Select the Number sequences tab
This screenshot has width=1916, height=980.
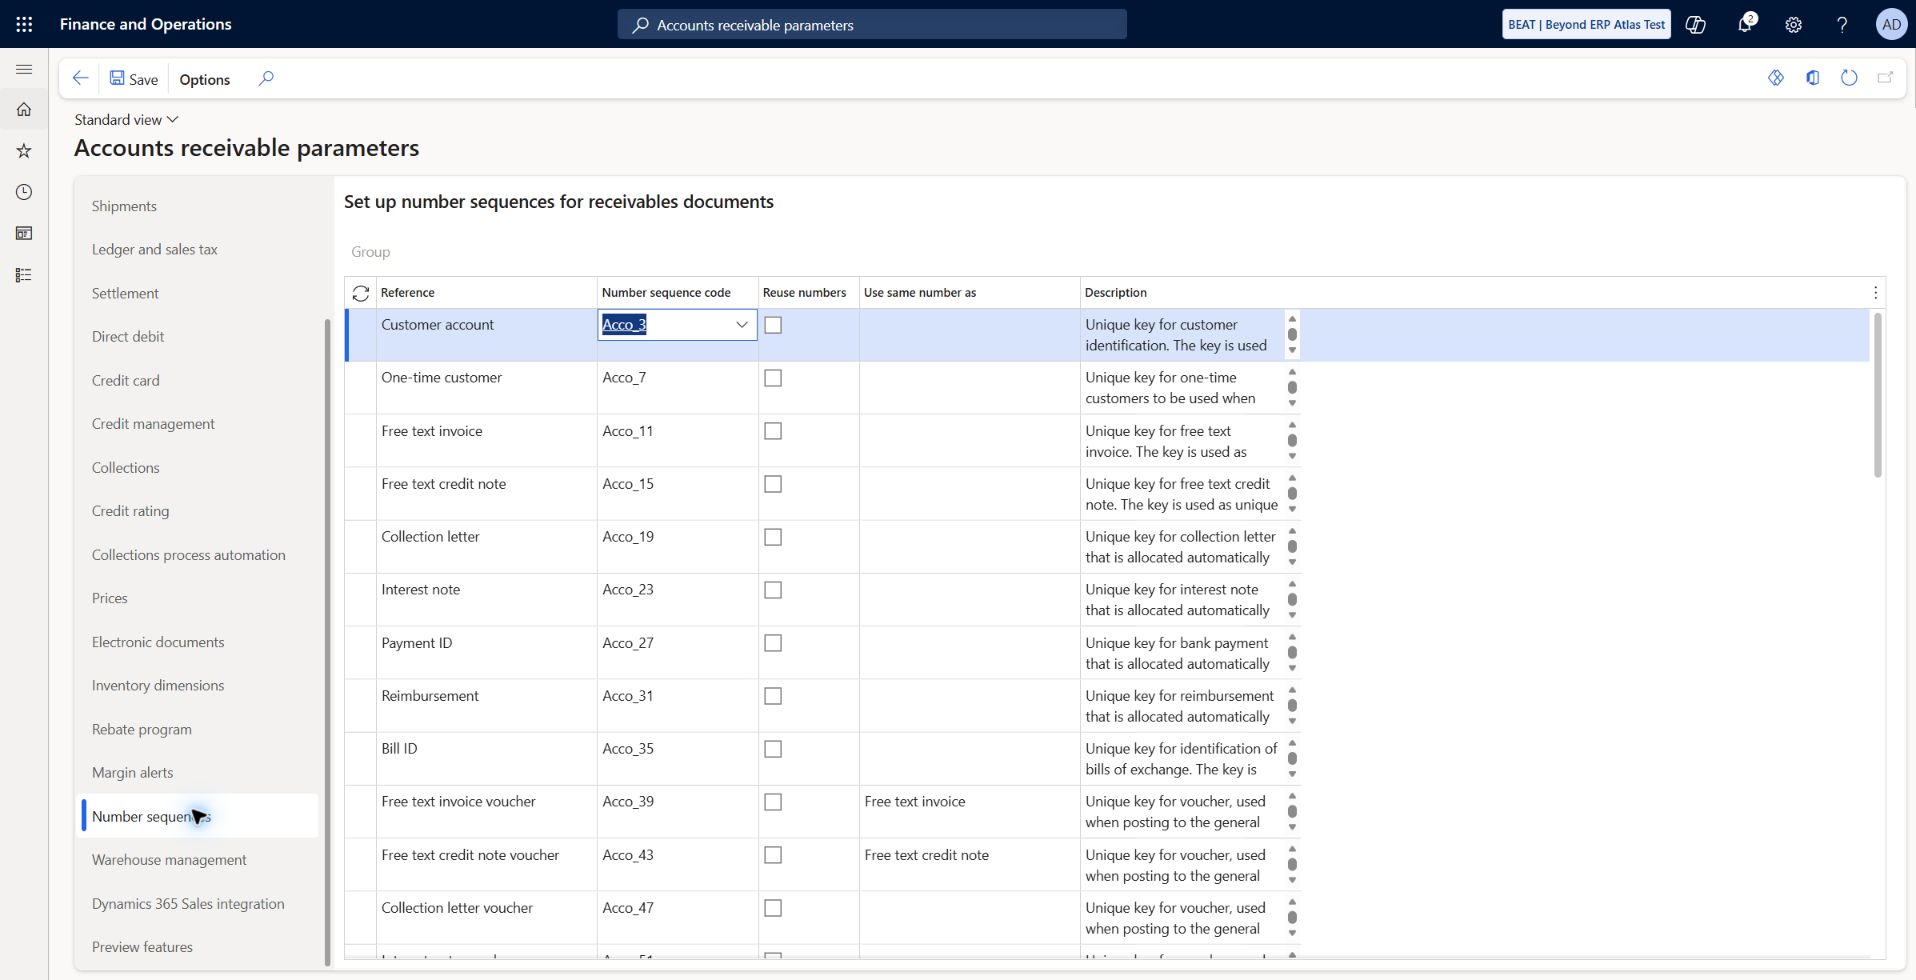click(x=200, y=816)
